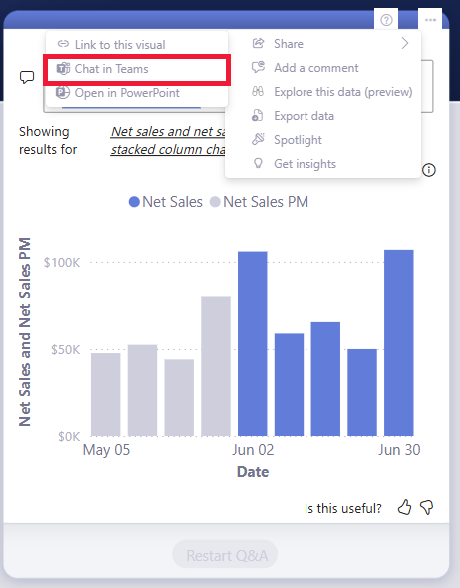Click the Share icon in the menu

[258, 44]
